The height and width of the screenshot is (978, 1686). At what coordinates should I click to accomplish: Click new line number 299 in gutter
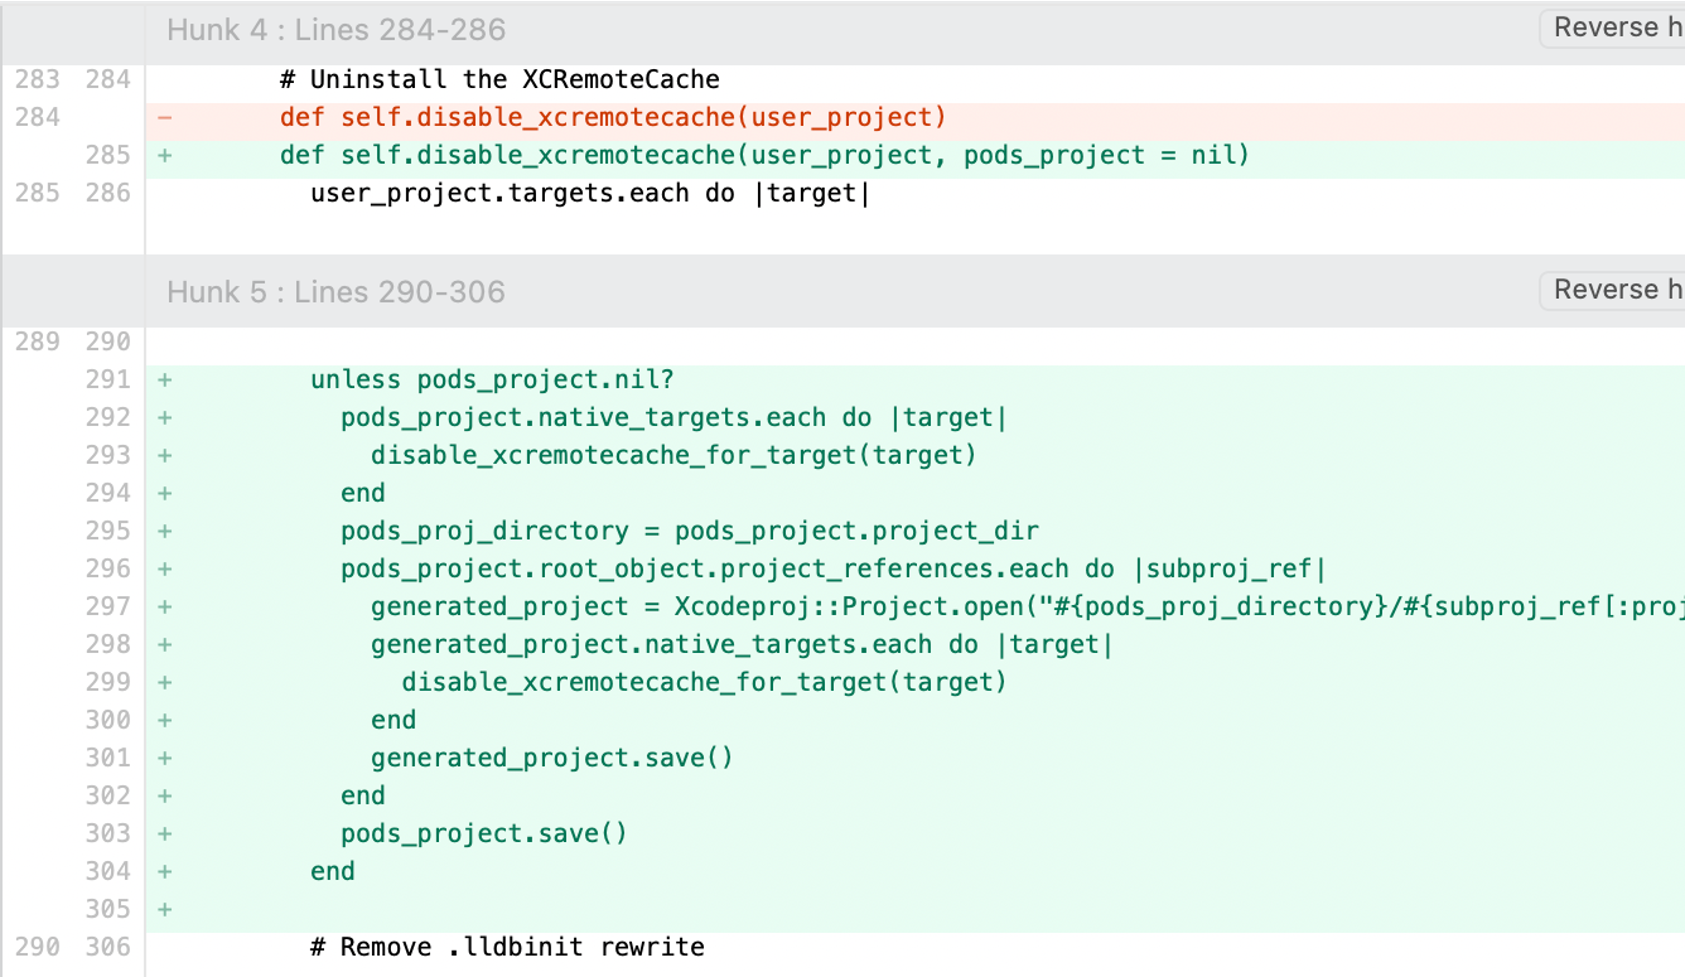coord(108,682)
